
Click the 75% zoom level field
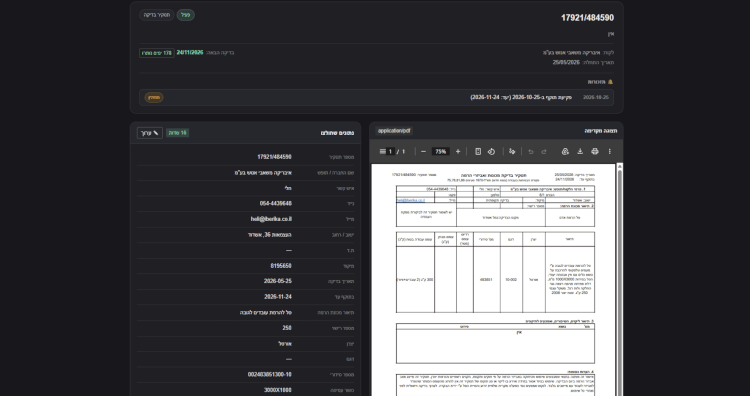coord(441,152)
